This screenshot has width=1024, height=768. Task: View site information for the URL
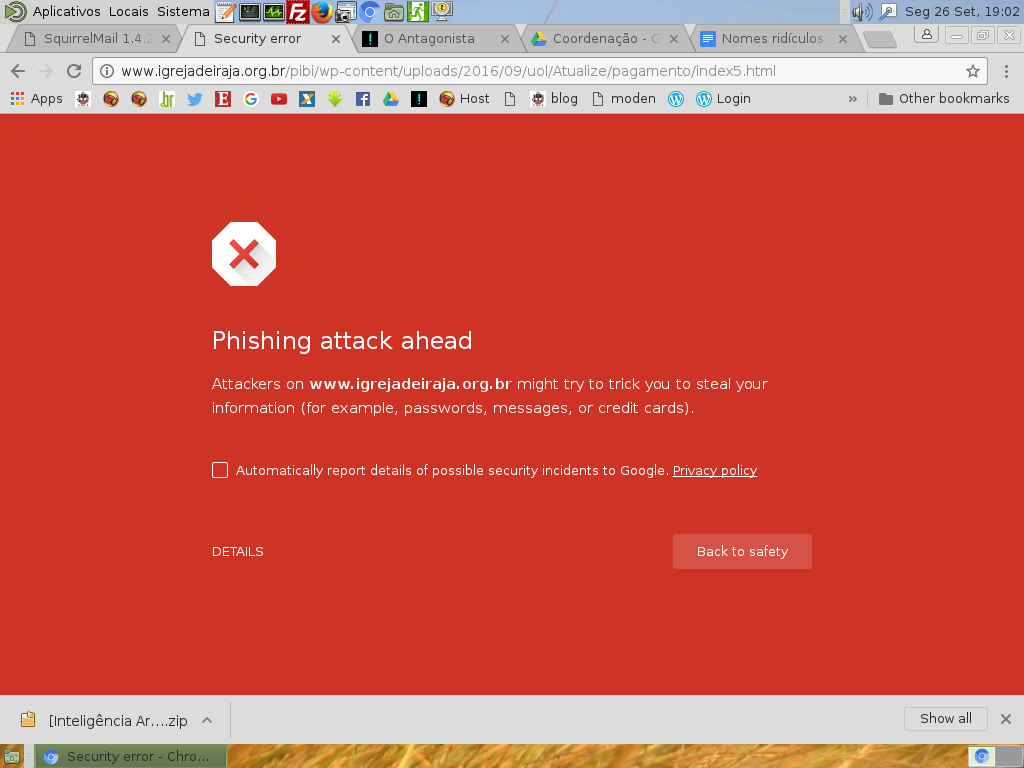click(107, 71)
